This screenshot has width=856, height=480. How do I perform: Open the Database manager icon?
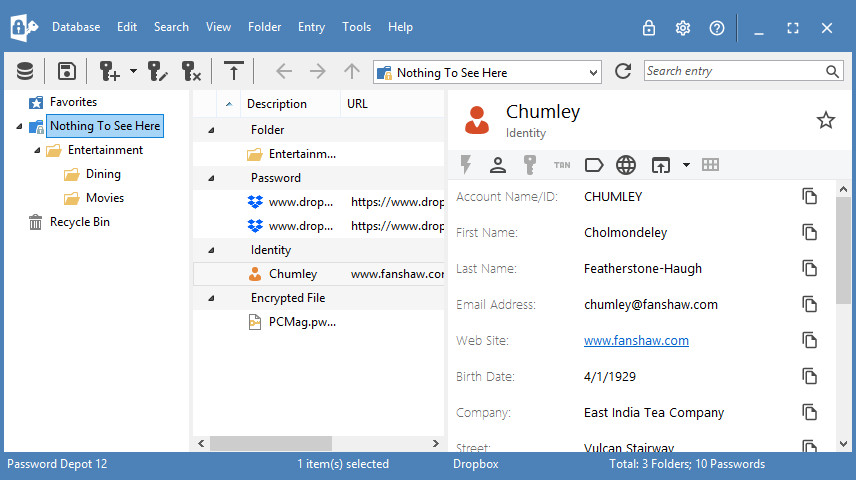pos(25,72)
